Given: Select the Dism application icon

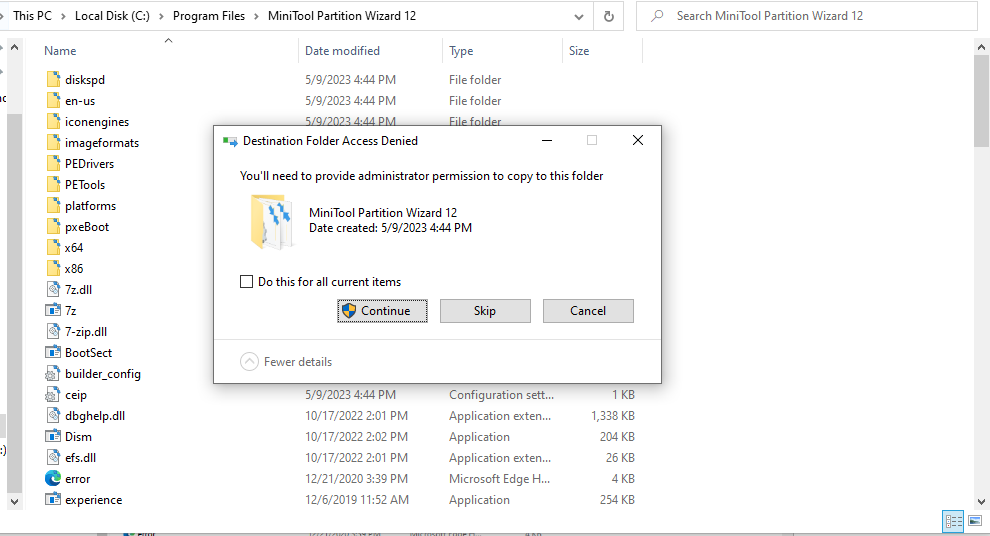Looking at the screenshot, I should click(x=53, y=436).
